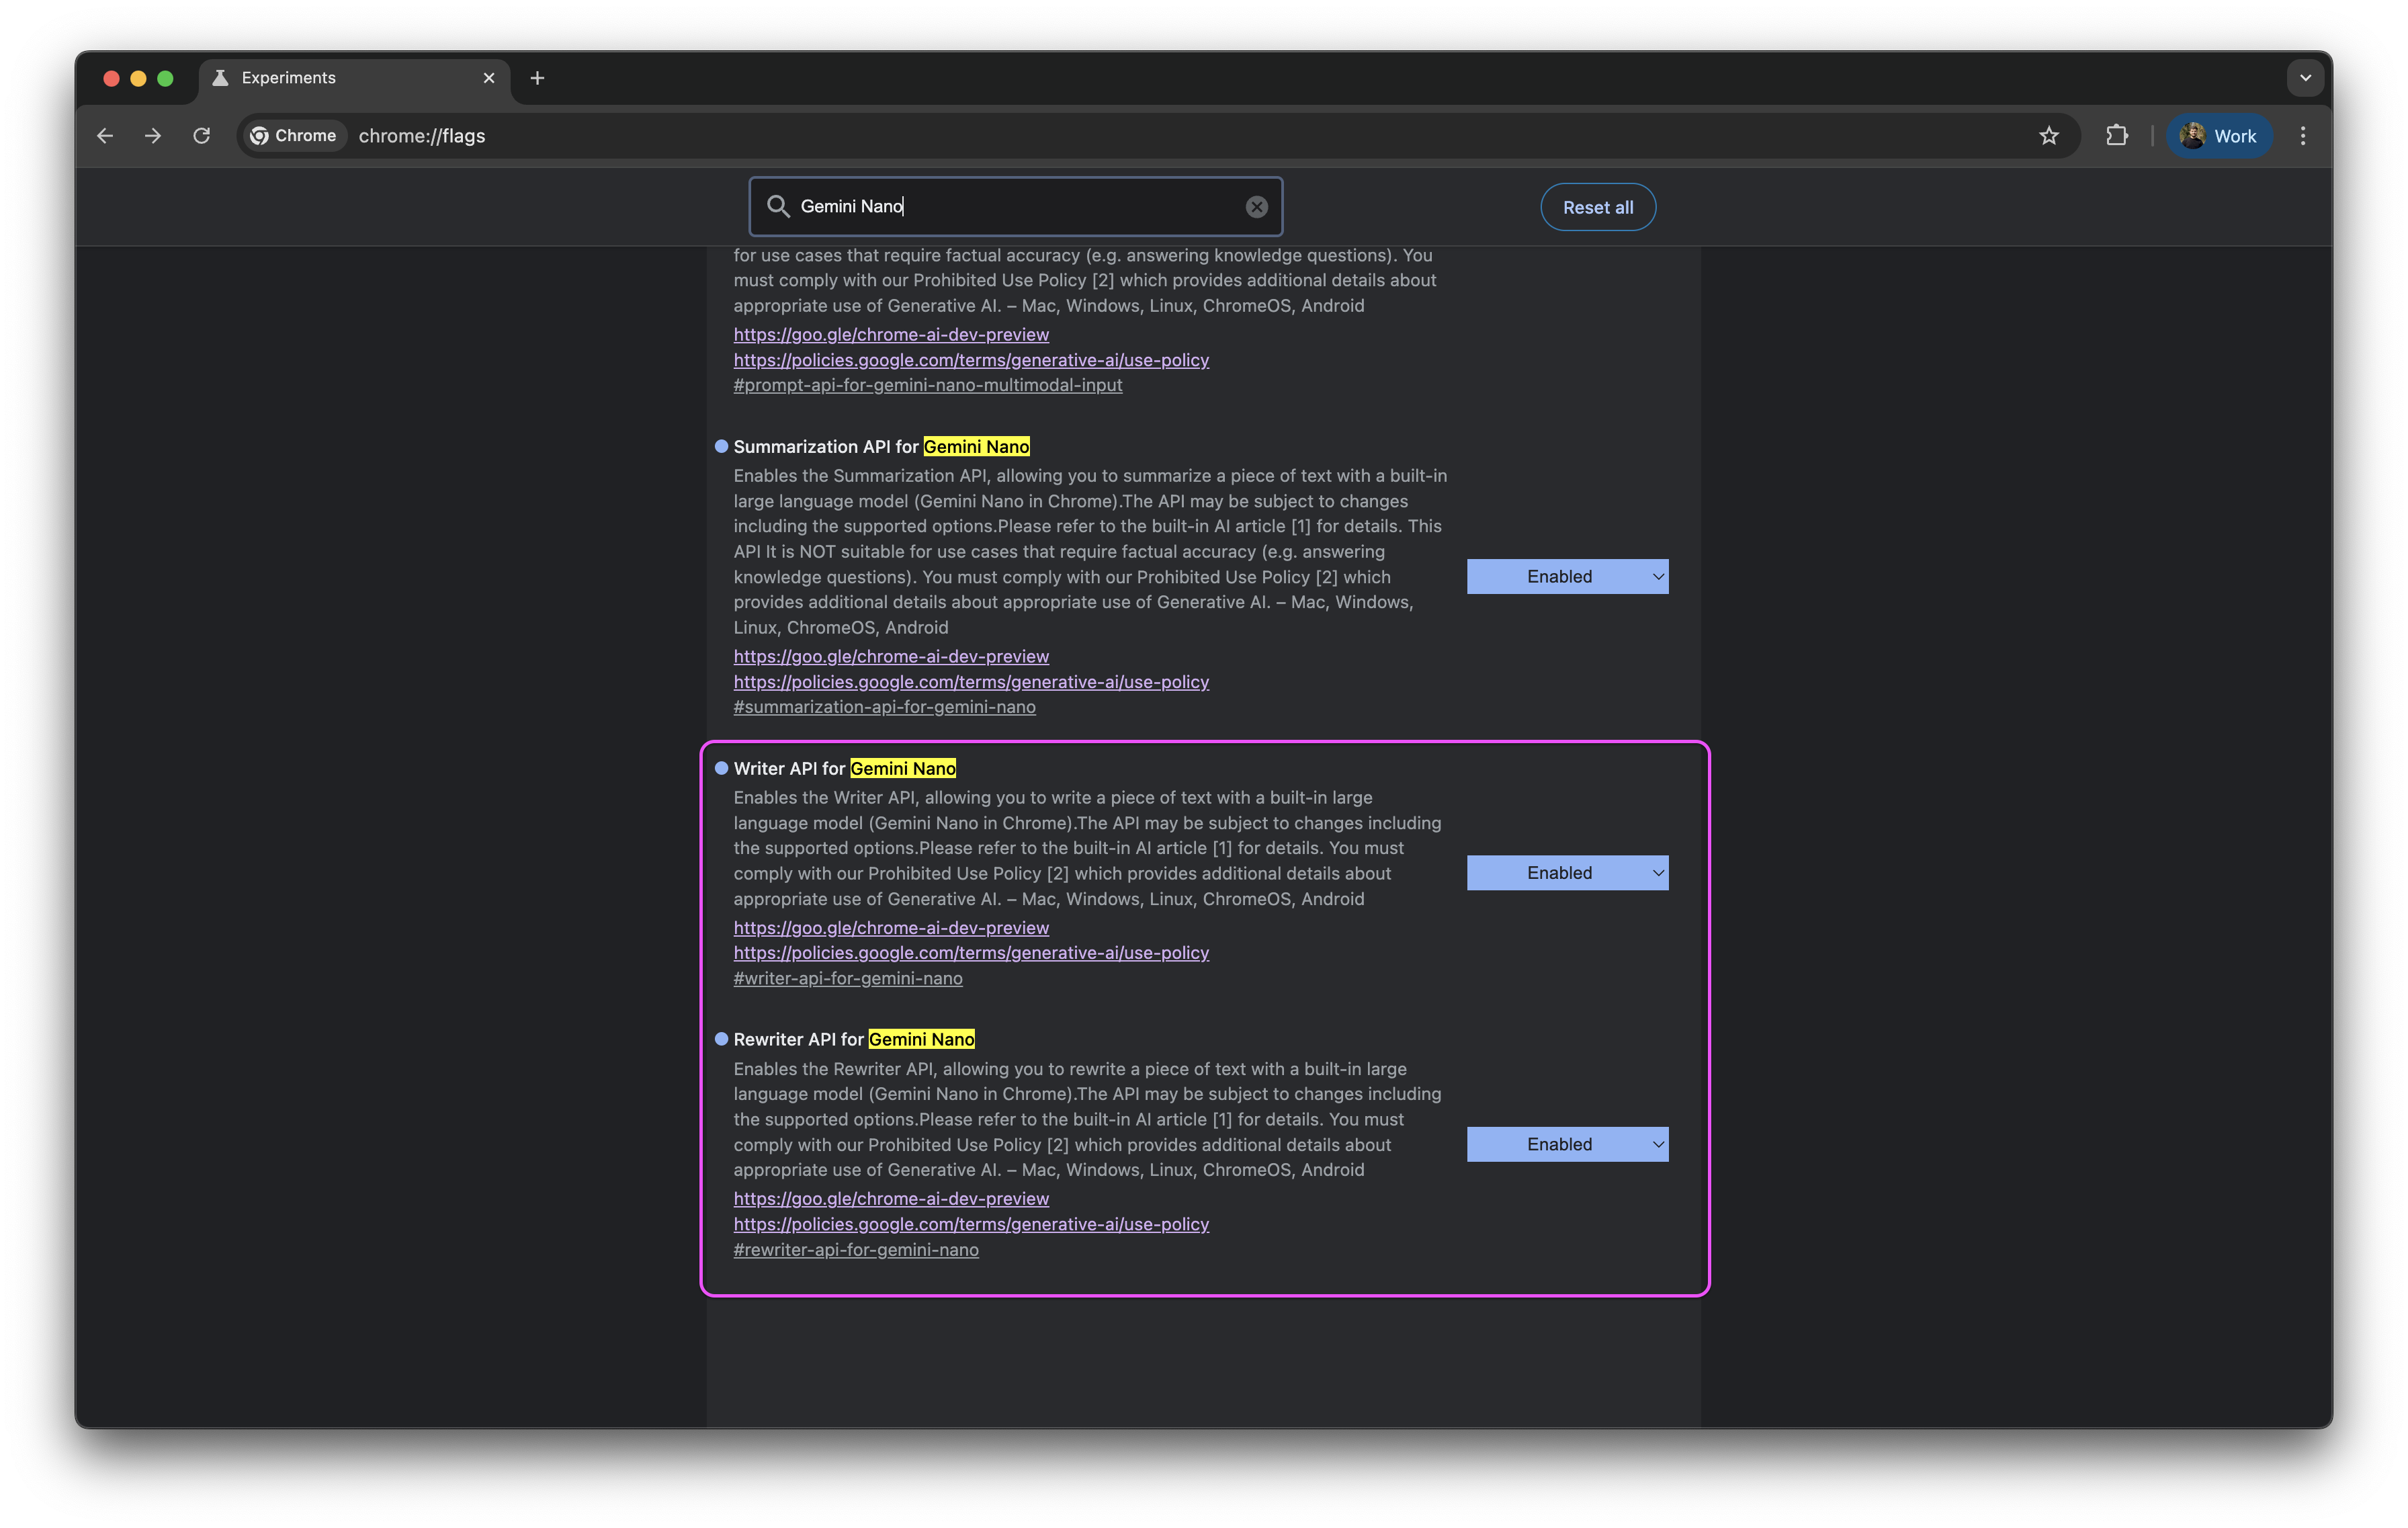
Task: Close the Experiments tab
Action: [x=489, y=78]
